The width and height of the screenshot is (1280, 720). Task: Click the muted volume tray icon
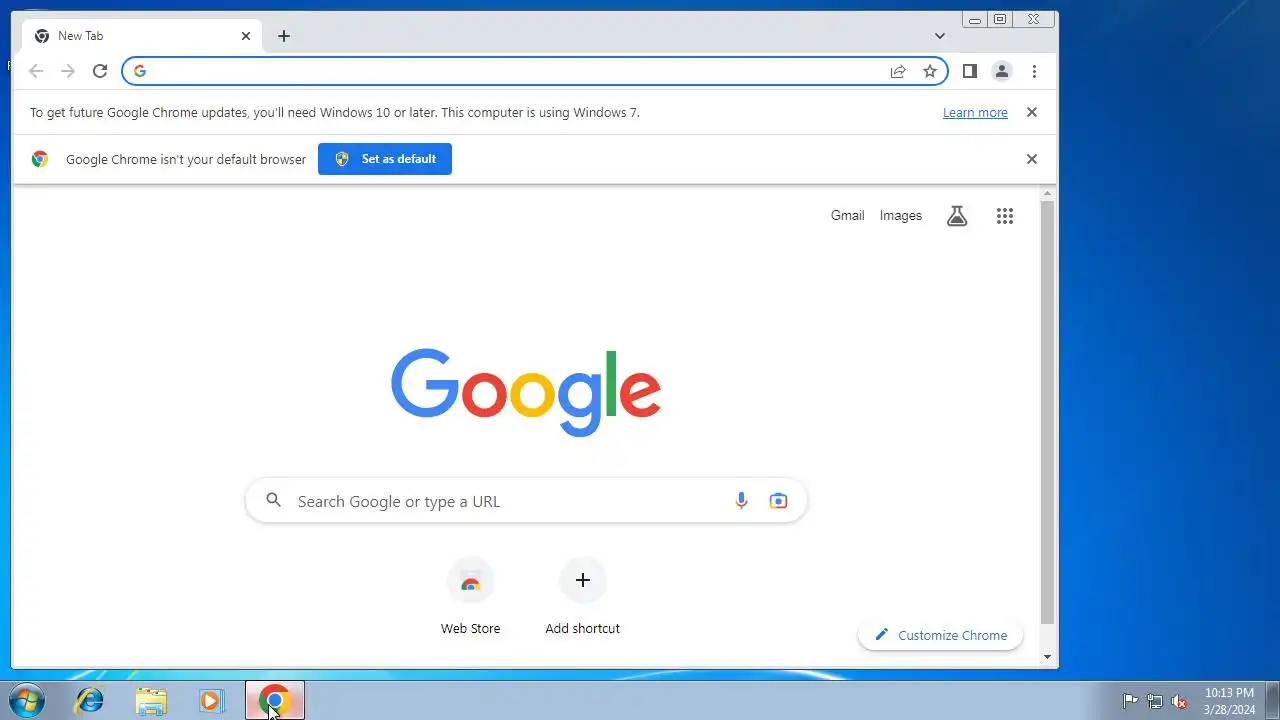[x=1179, y=701]
